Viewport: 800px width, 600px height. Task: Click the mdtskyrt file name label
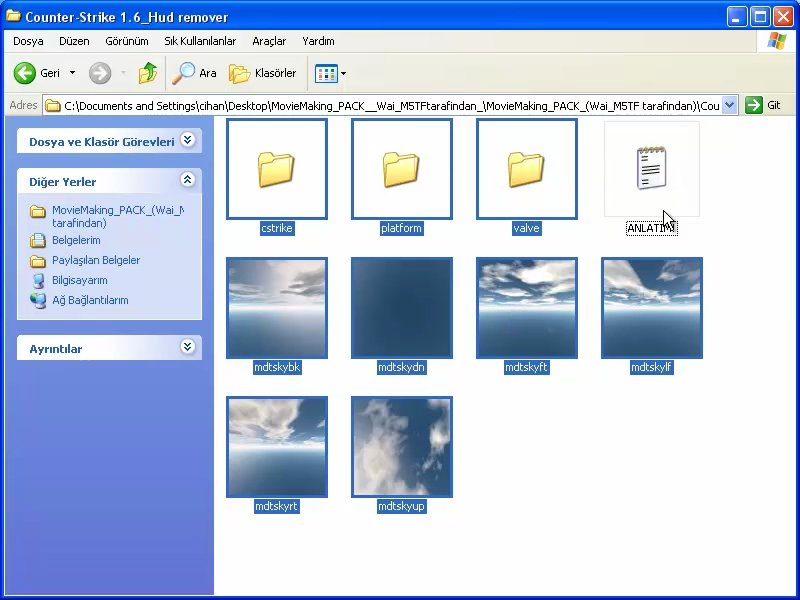[x=276, y=506]
